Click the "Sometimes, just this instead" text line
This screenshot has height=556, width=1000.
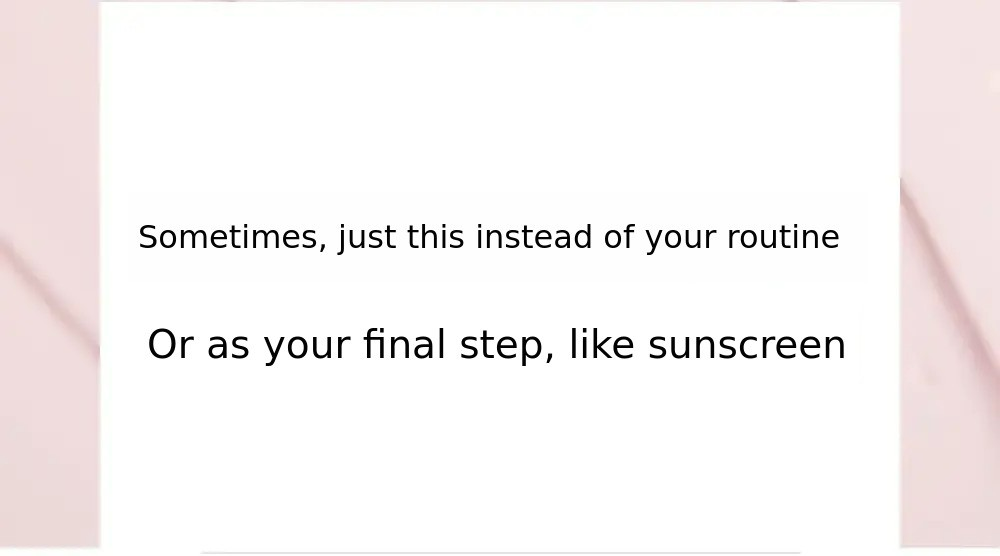click(x=488, y=238)
